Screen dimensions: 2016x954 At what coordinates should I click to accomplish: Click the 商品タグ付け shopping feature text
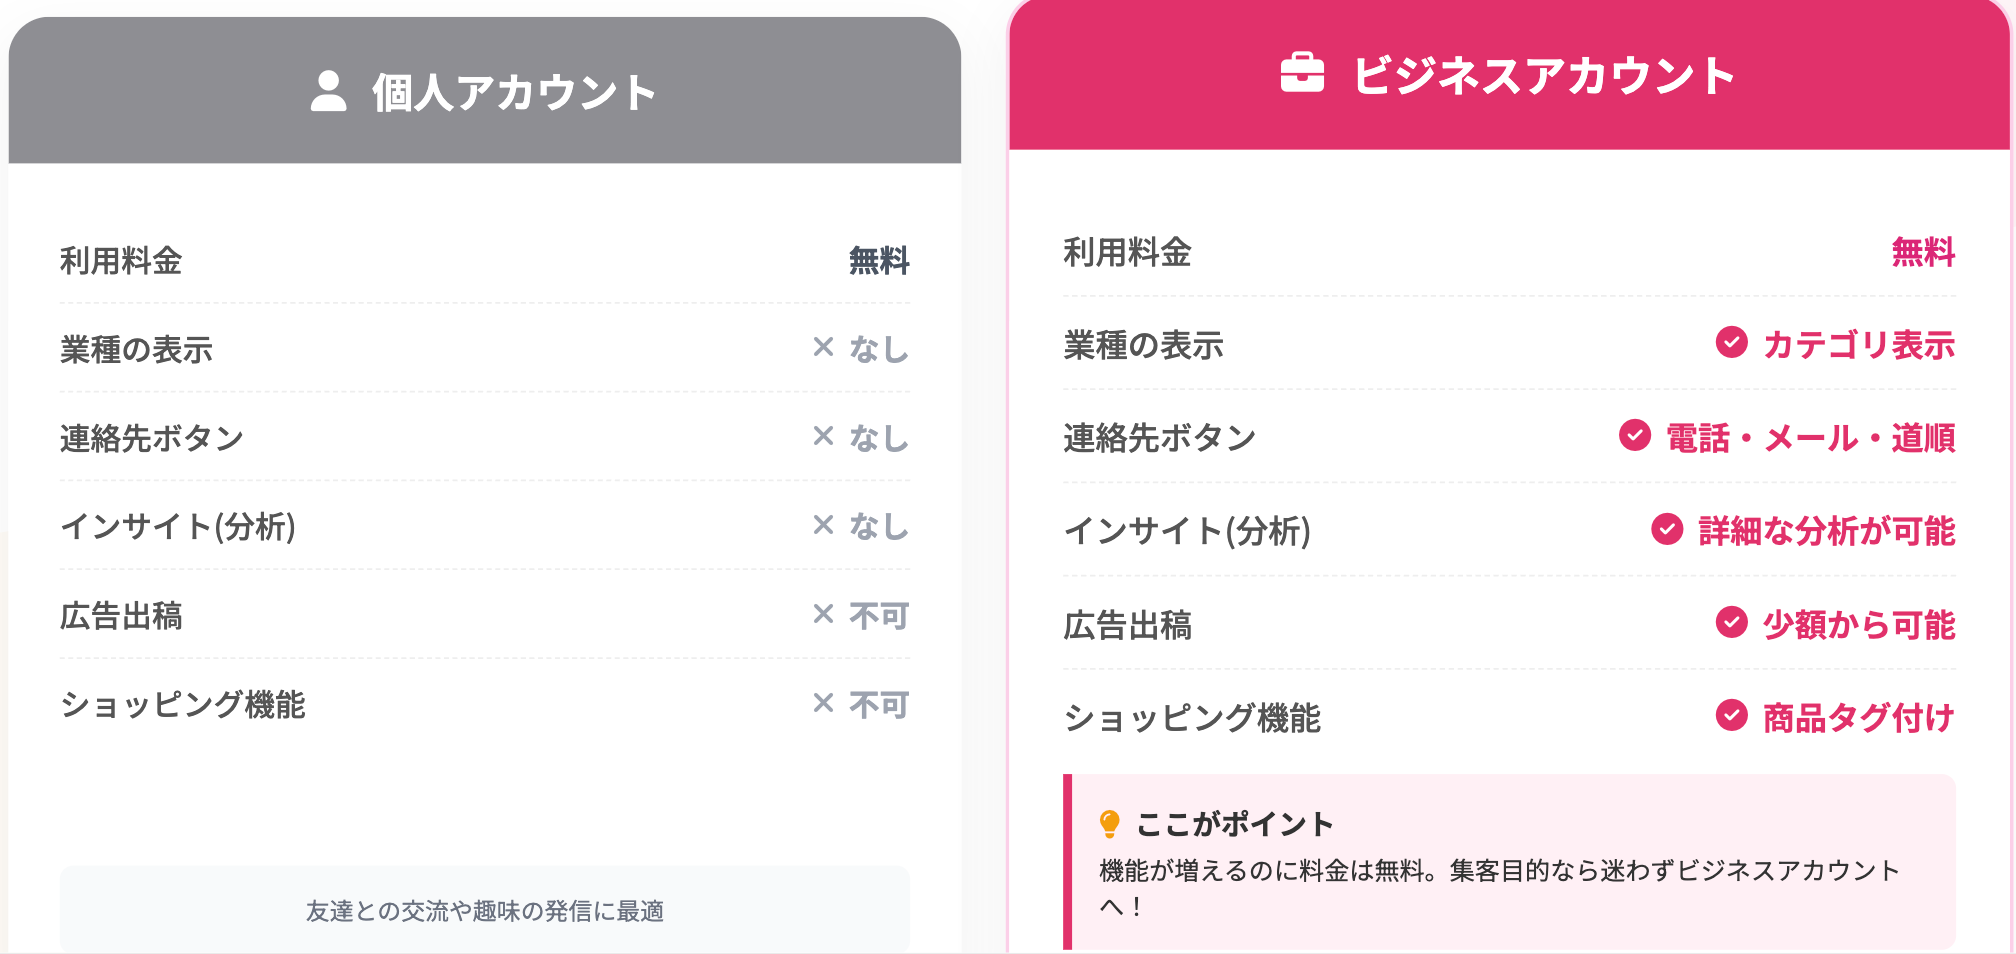1858,718
